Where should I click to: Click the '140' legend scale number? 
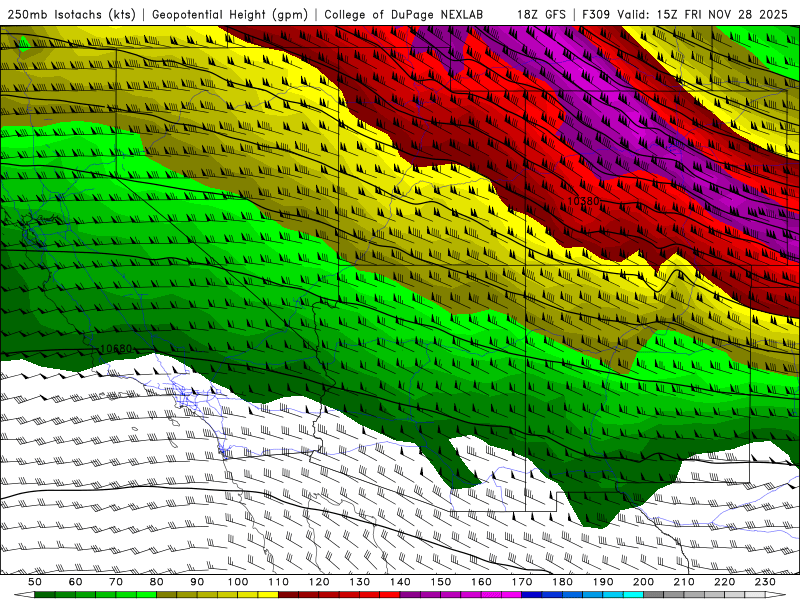click(x=401, y=582)
